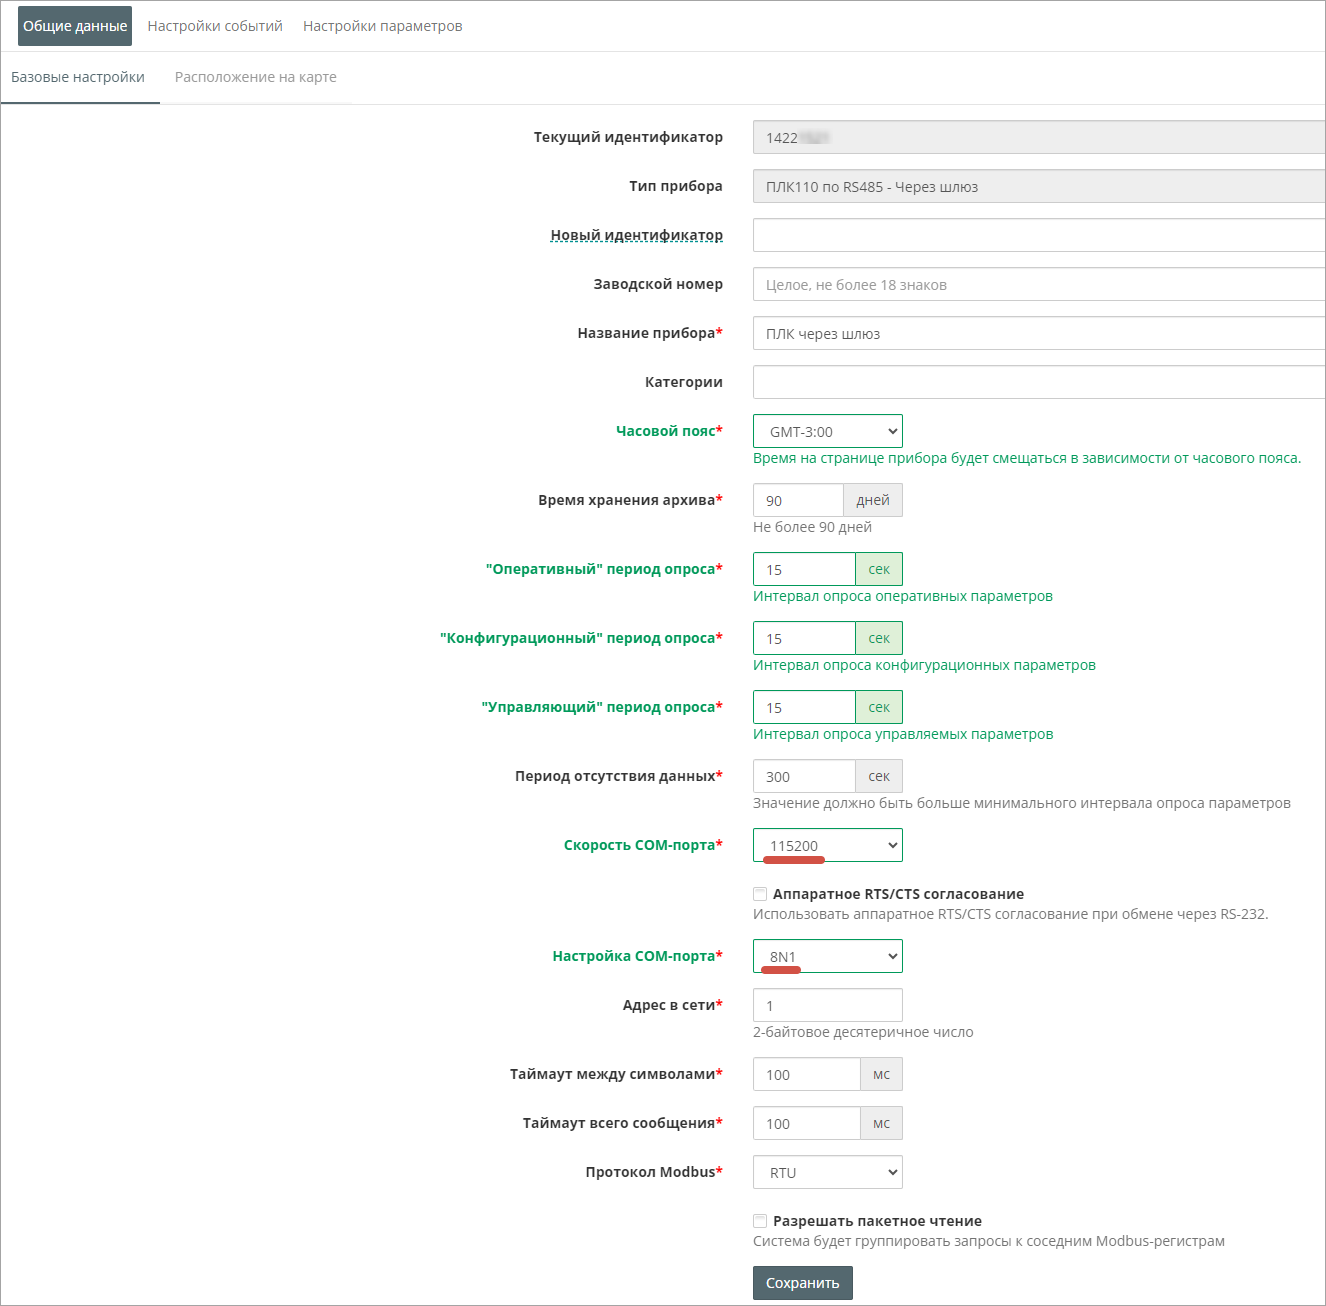Screen dimensions: 1326x1306
Task: Expand the Скорость COM-порта dropdown
Action: tap(827, 846)
